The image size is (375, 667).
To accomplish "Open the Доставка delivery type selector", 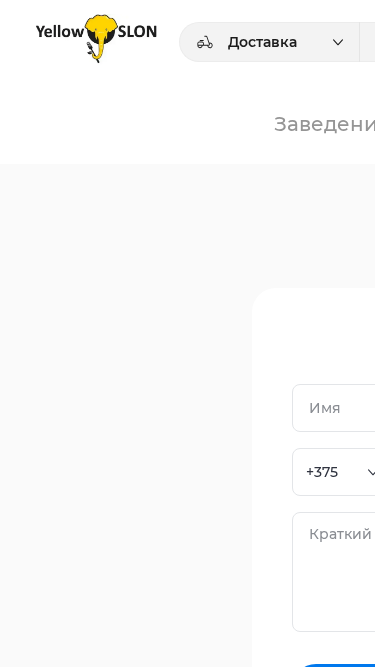I will [x=269, y=42].
